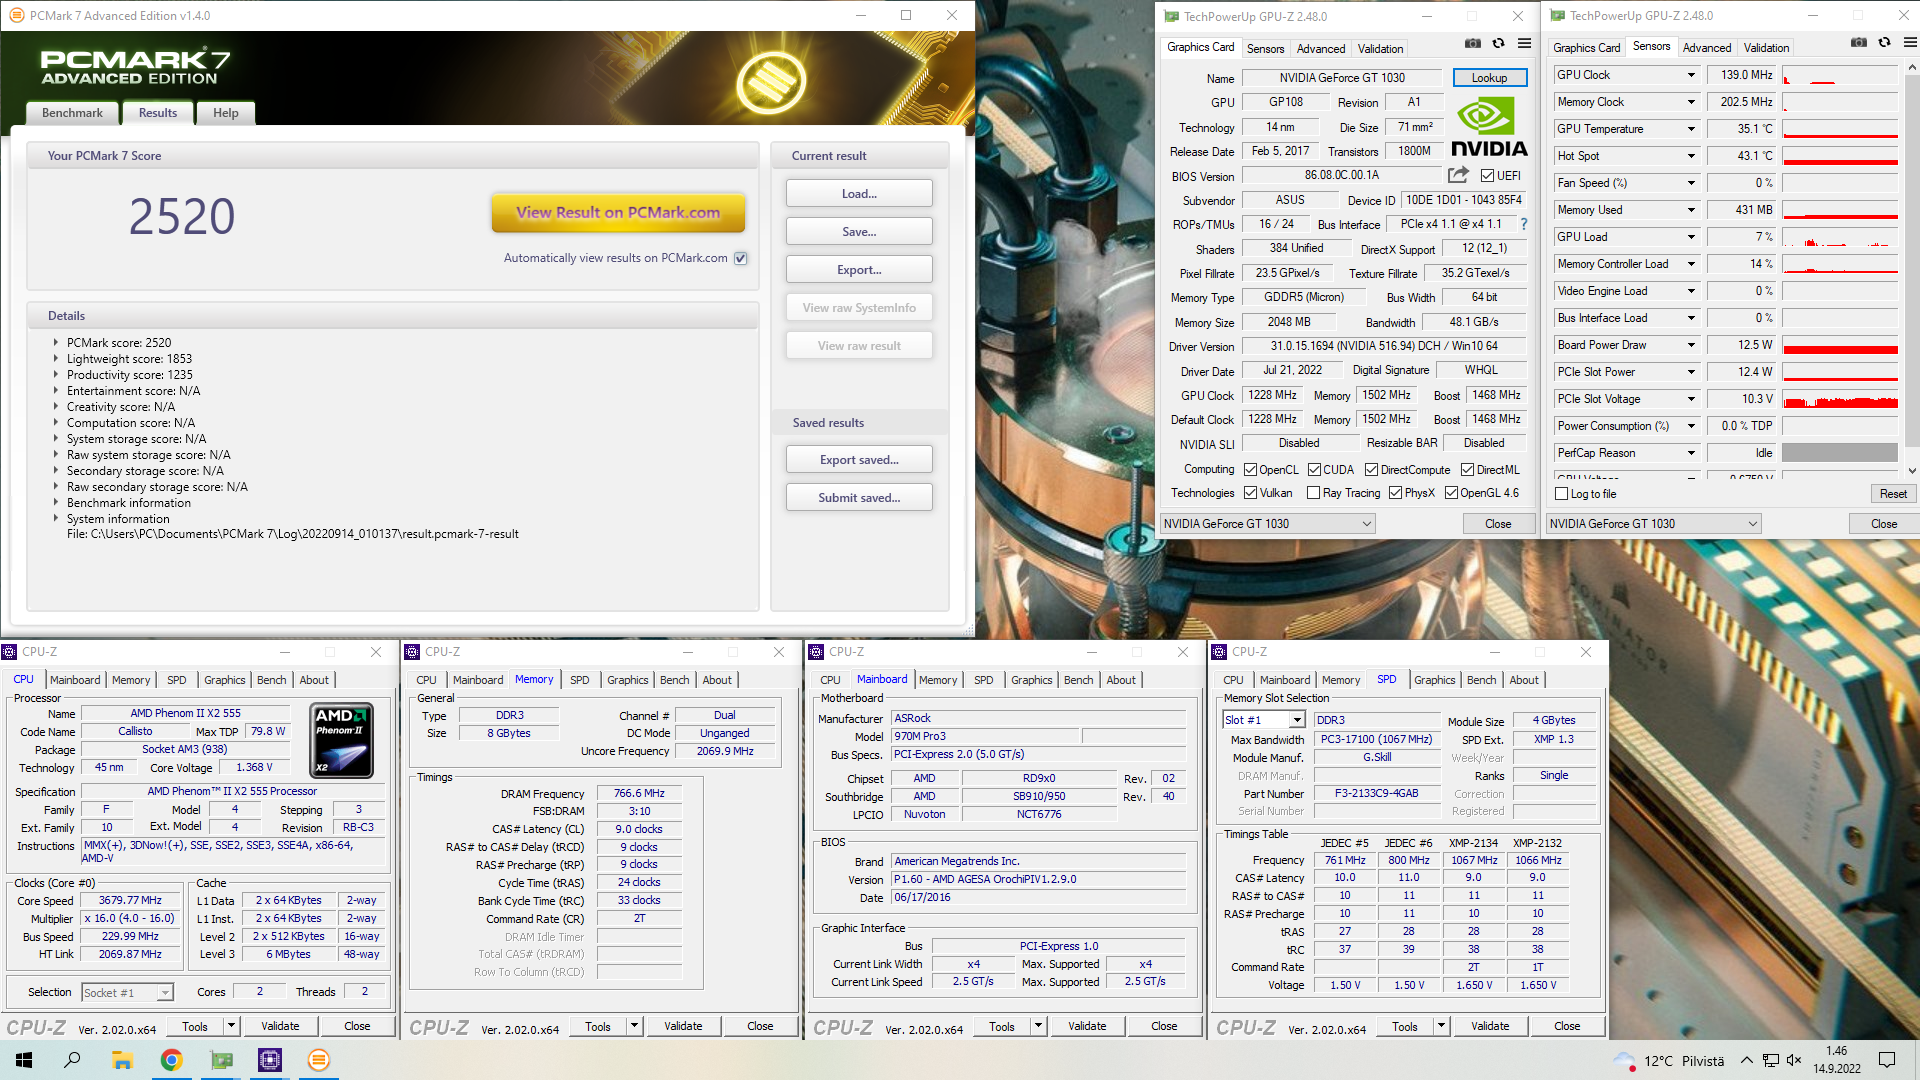
Task: Expand the Lightweight score details row
Action: pyautogui.click(x=55, y=358)
